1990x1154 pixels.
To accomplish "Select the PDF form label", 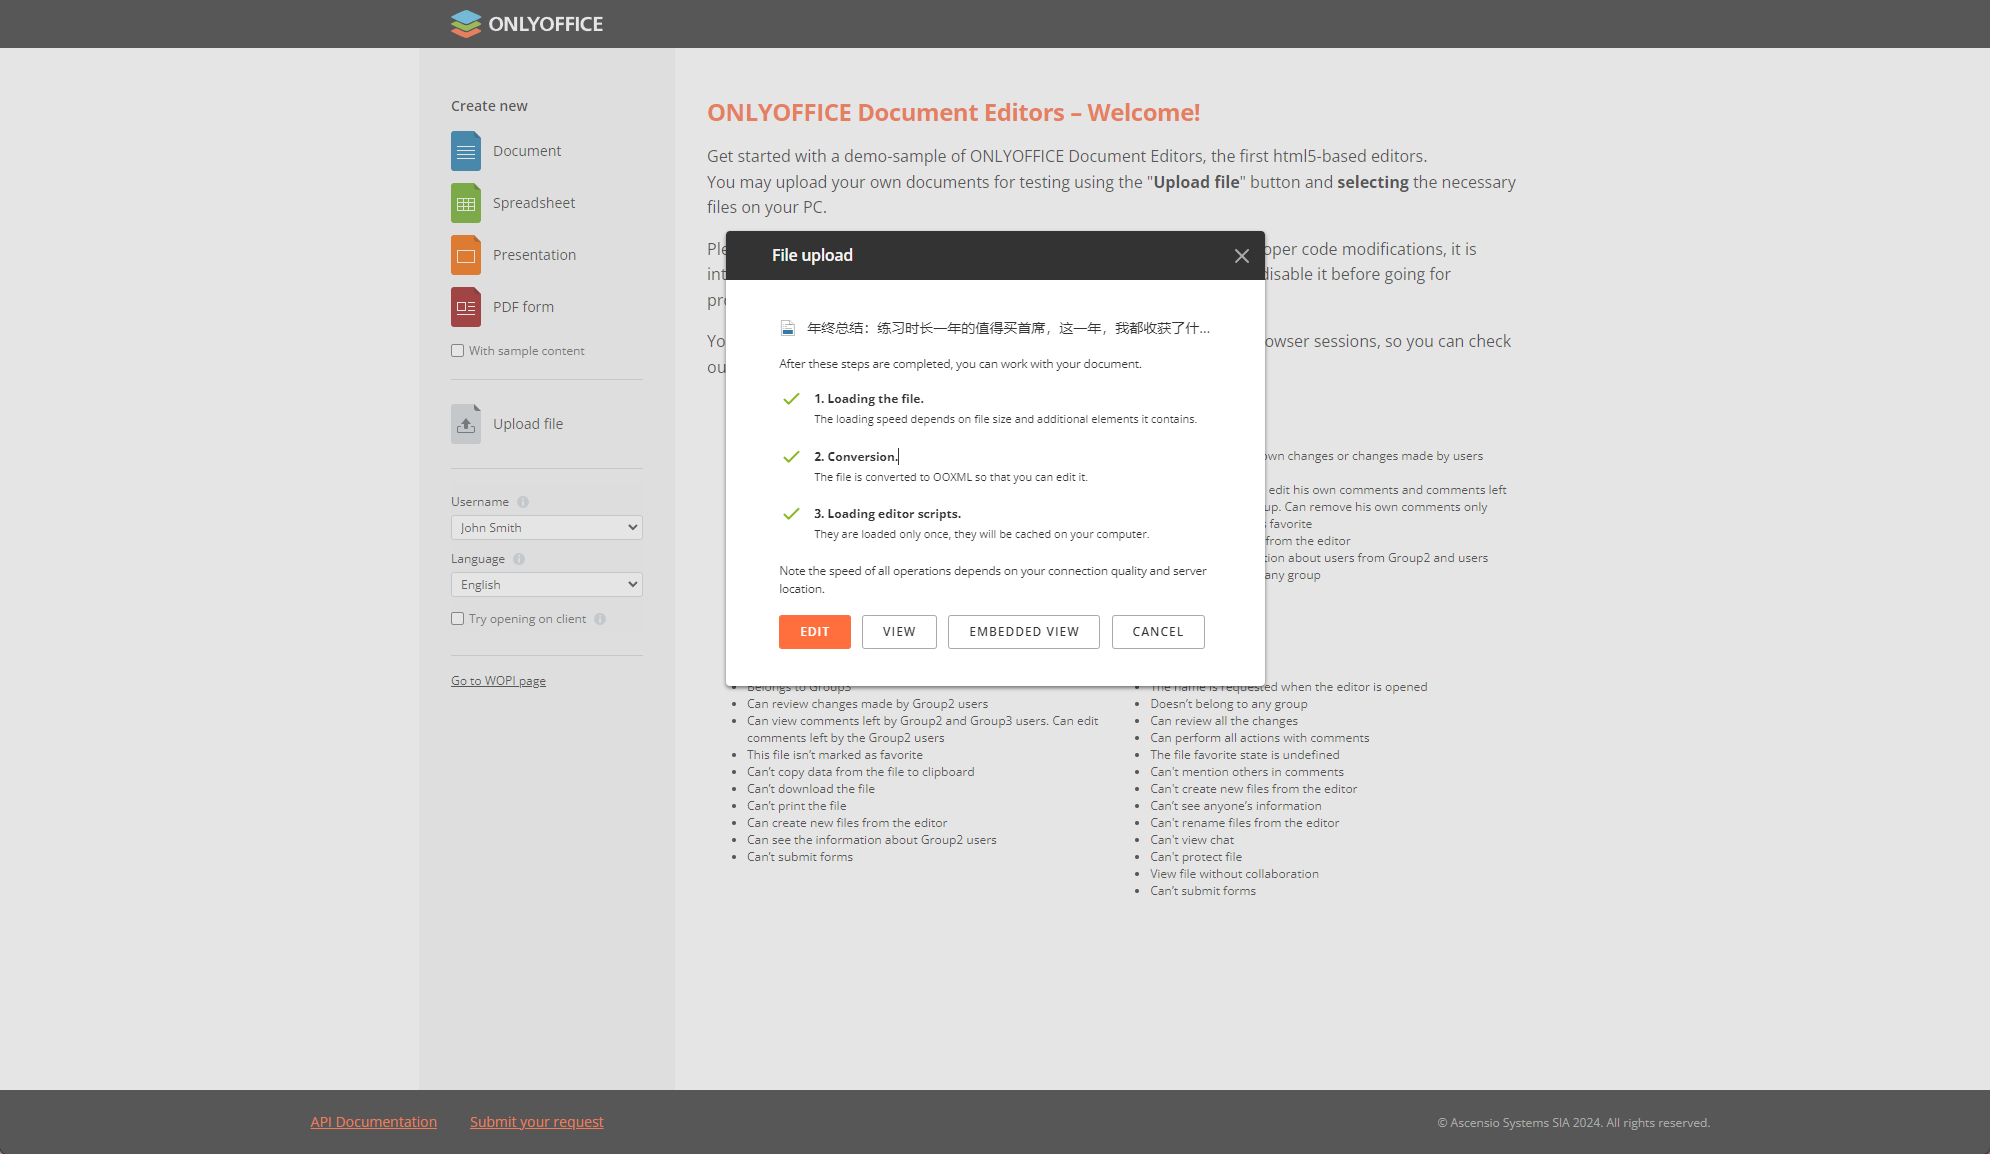I will [x=523, y=307].
